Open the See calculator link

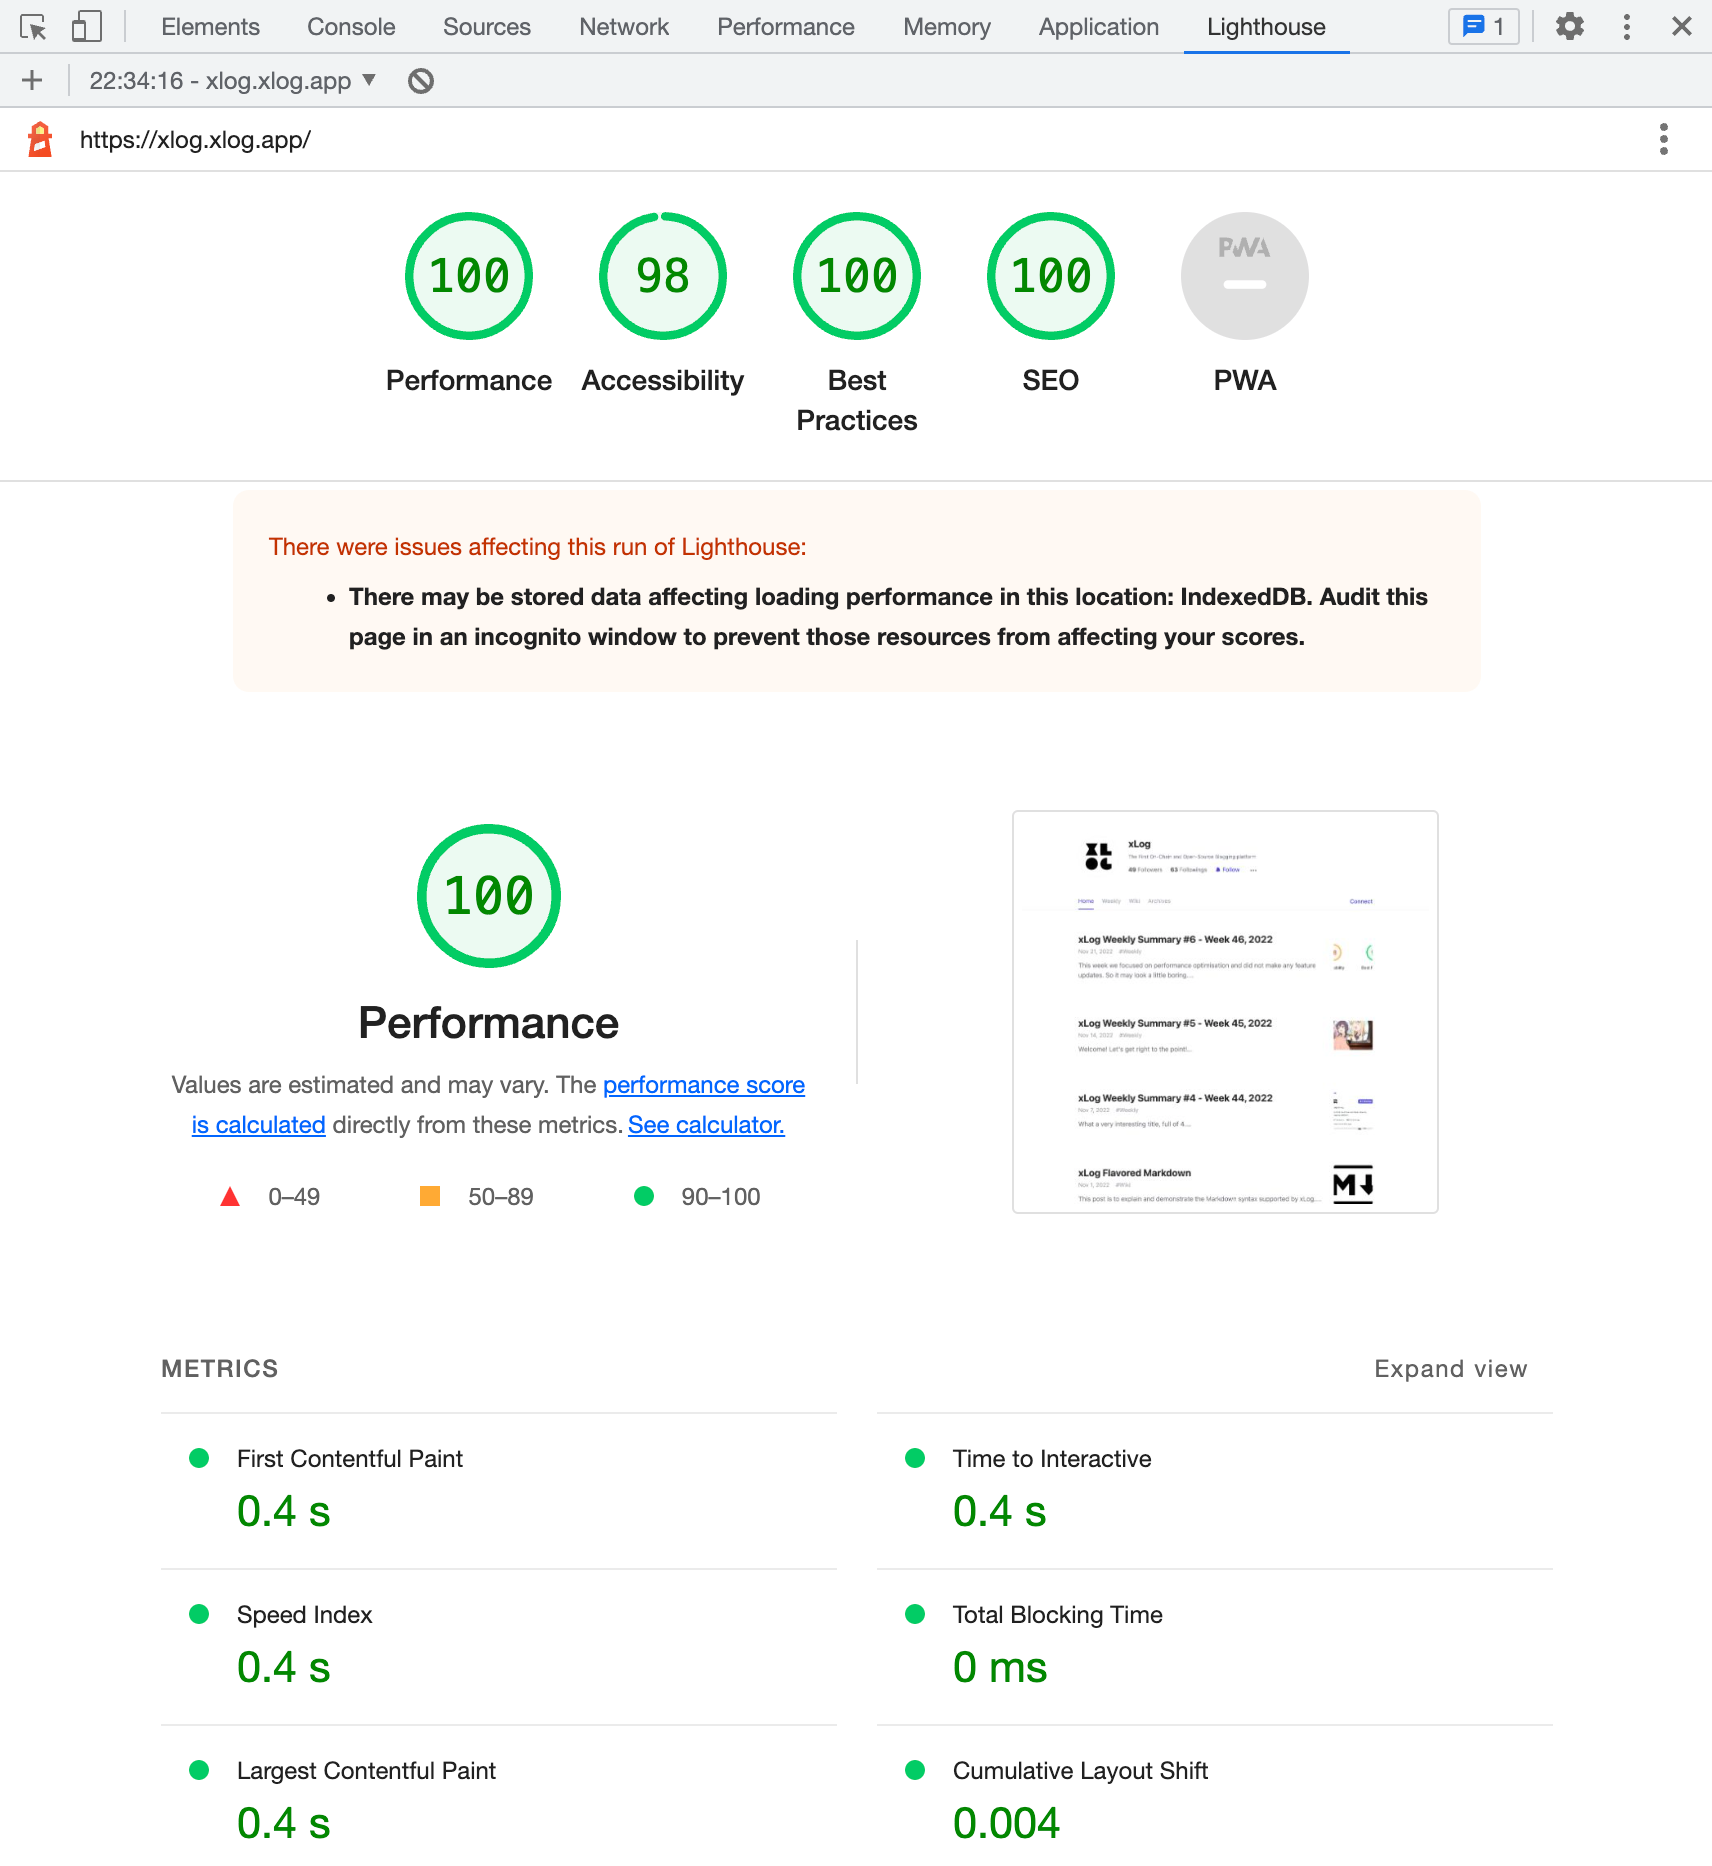coord(706,1125)
